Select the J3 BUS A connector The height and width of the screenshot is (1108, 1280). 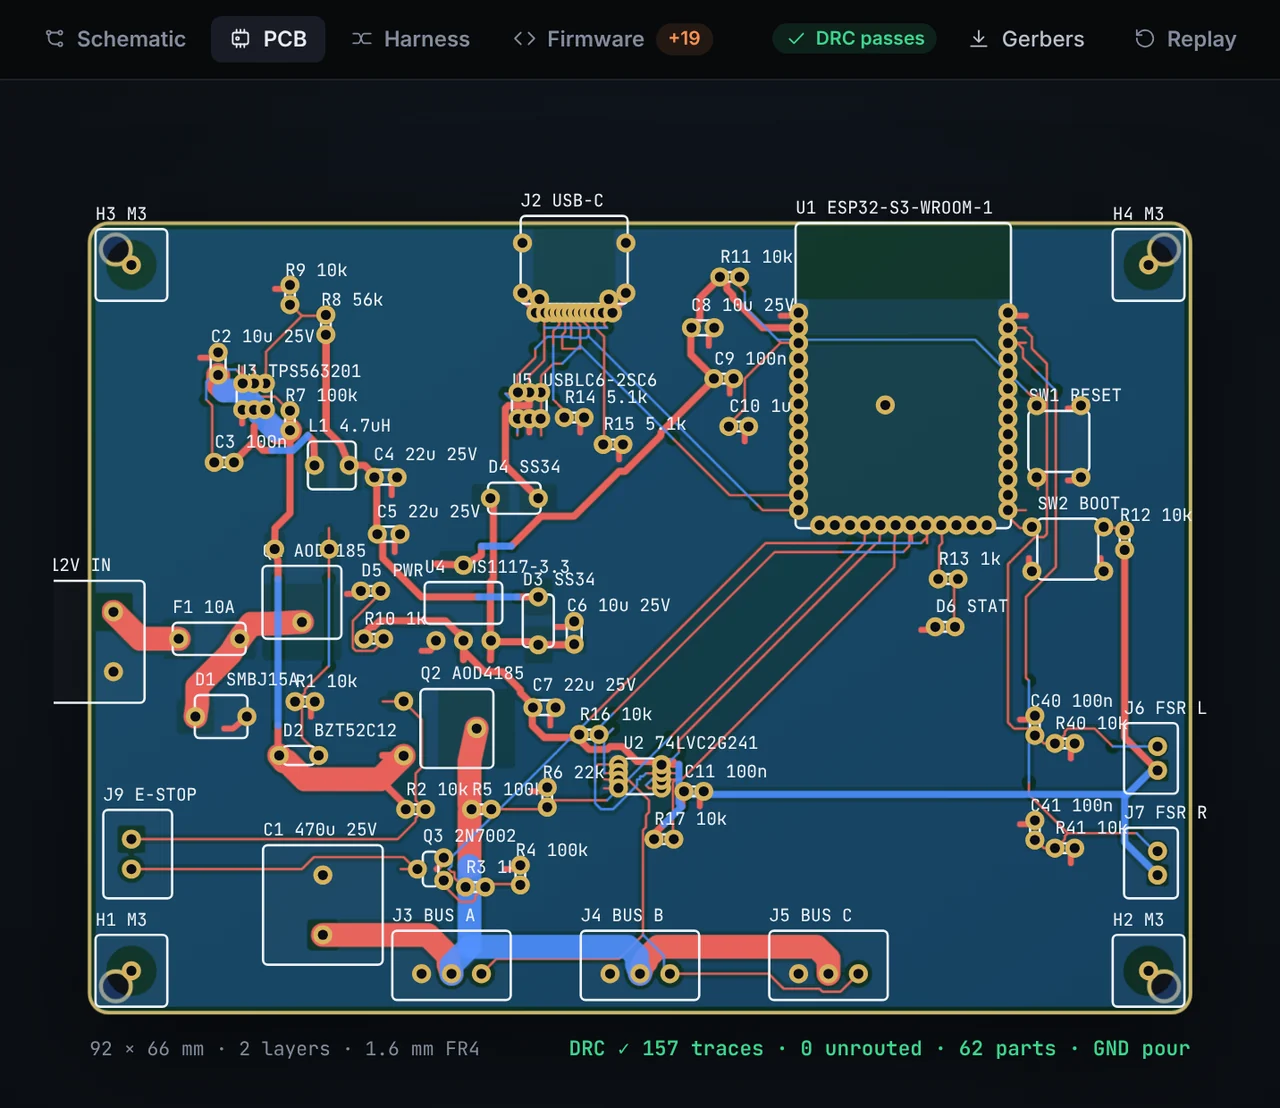click(451, 965)
